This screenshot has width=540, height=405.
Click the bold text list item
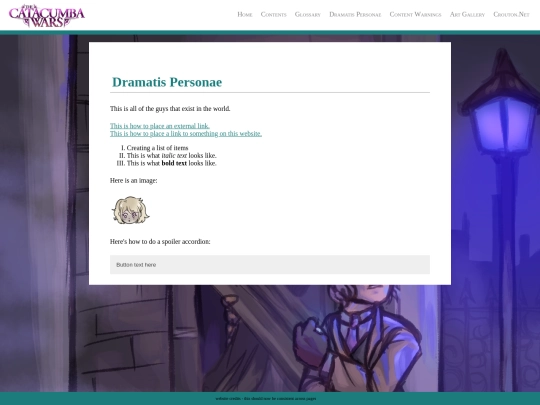[172, 163]
